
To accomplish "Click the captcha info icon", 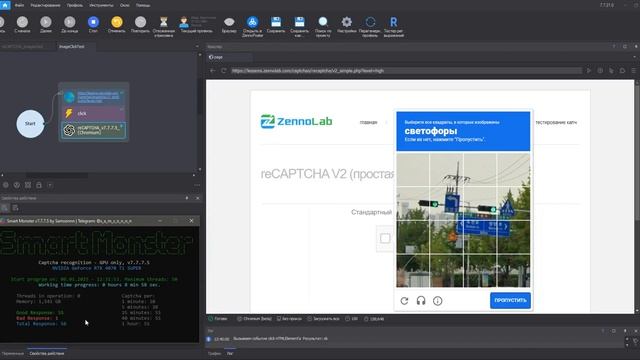I will click(438, 301).
